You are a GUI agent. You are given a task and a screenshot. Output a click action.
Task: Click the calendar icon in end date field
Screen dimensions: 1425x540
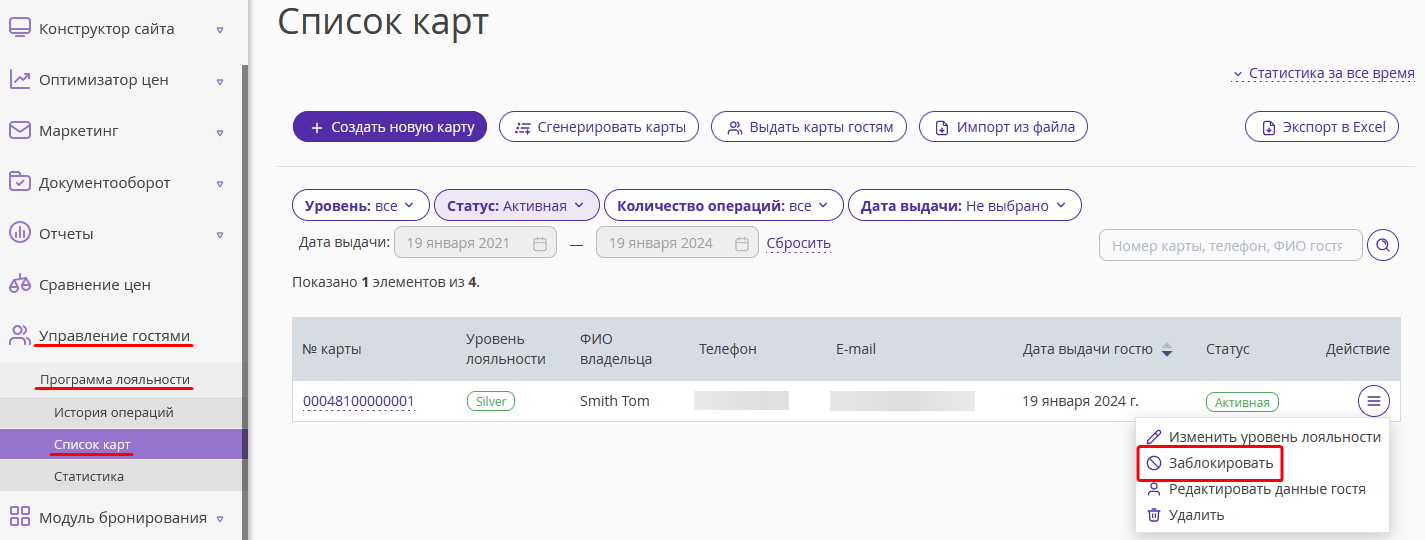(x=741, y=243)
